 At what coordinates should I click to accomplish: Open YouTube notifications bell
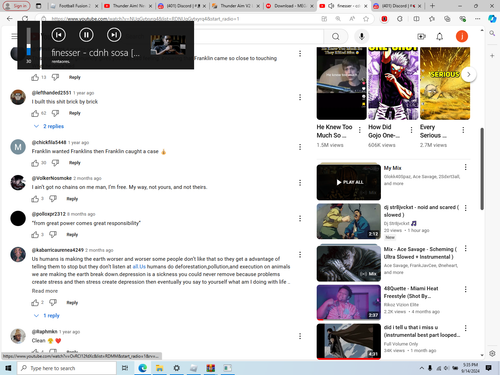440,36
